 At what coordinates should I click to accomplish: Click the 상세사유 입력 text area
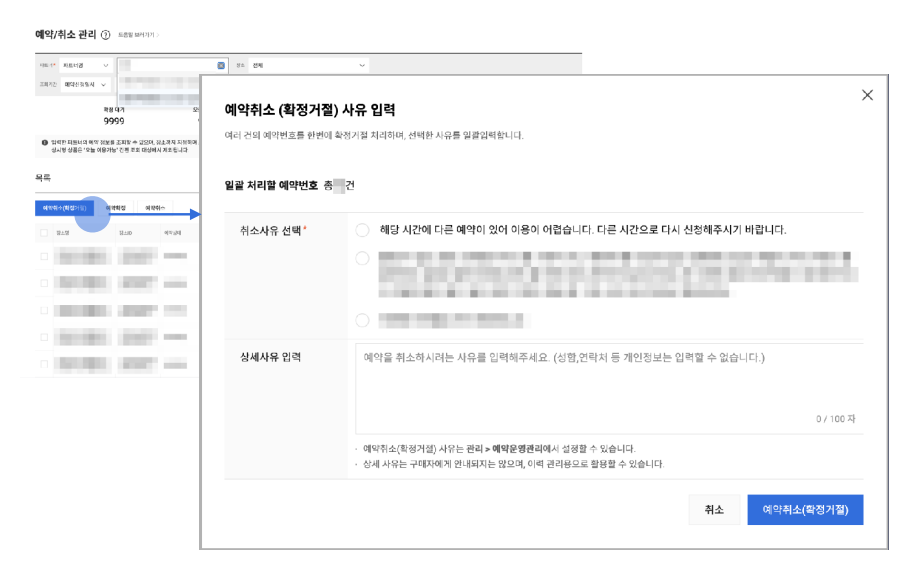[x=608, y=380]
